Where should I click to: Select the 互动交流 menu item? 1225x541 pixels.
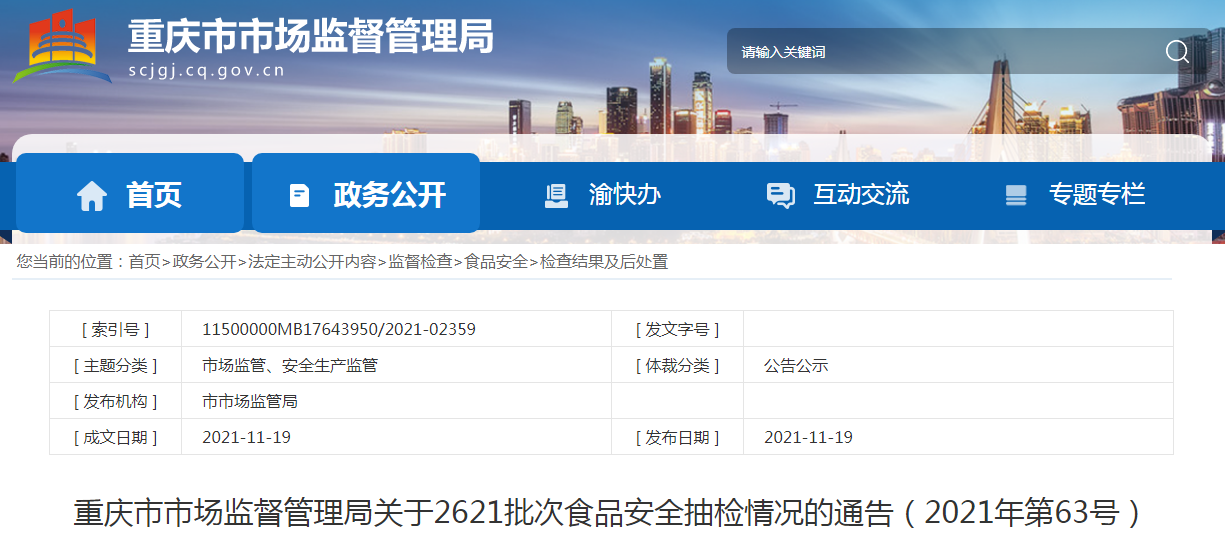click(x=861, y=195)
